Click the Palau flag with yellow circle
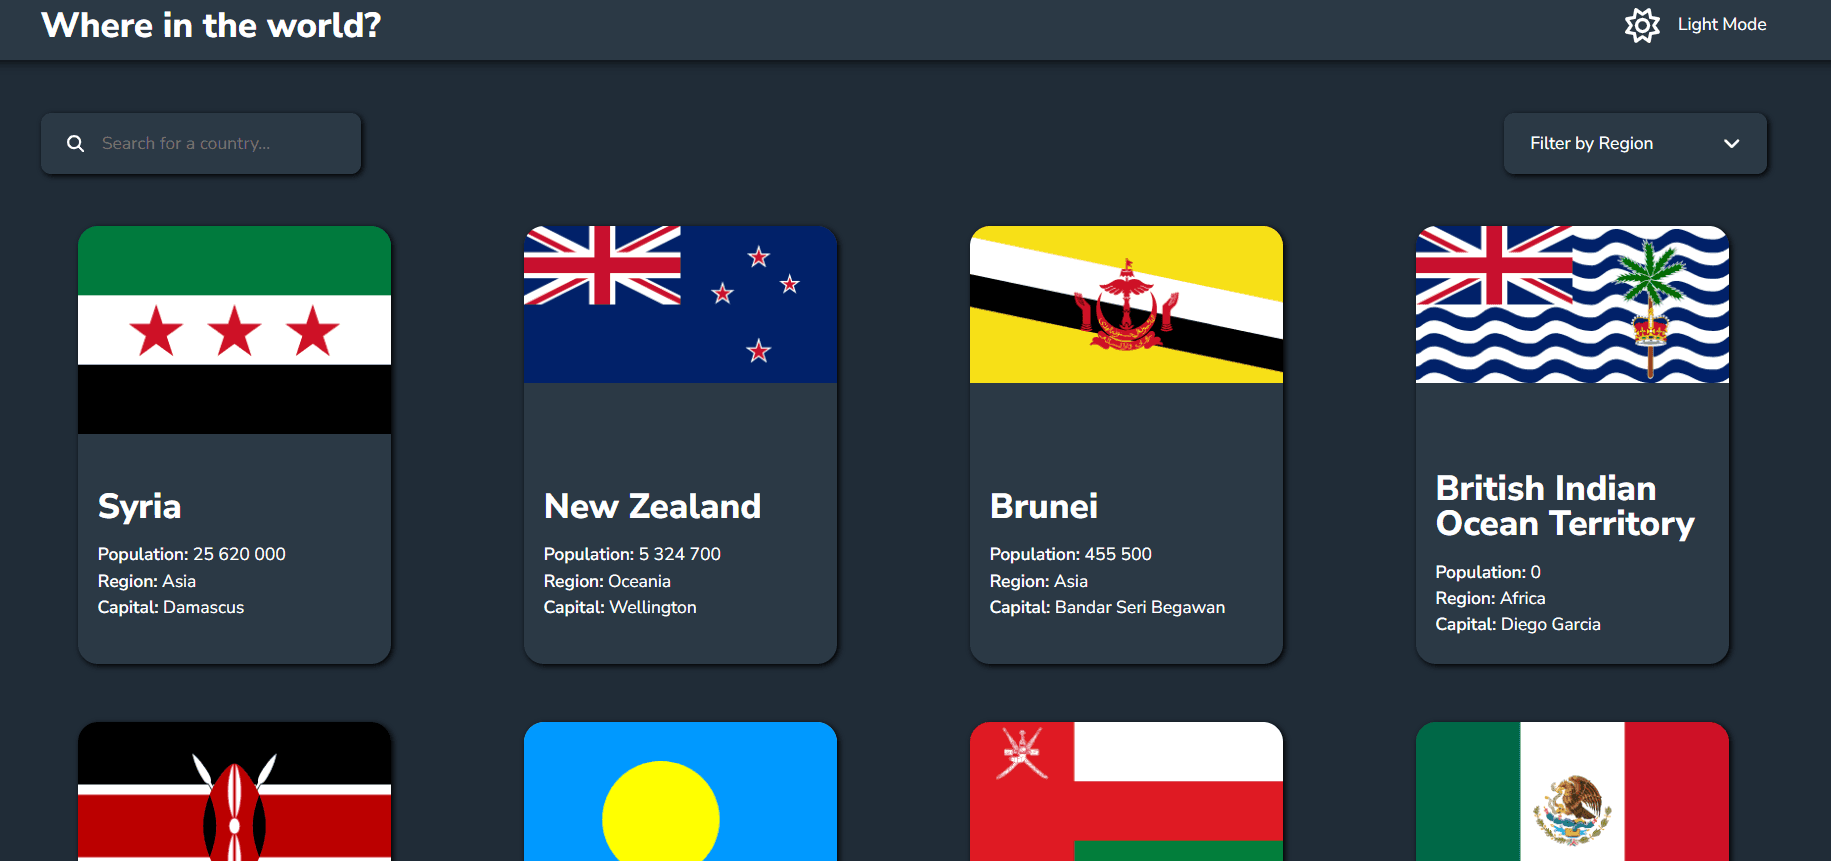Screen dimensions: 1831x861 point(680,791)
